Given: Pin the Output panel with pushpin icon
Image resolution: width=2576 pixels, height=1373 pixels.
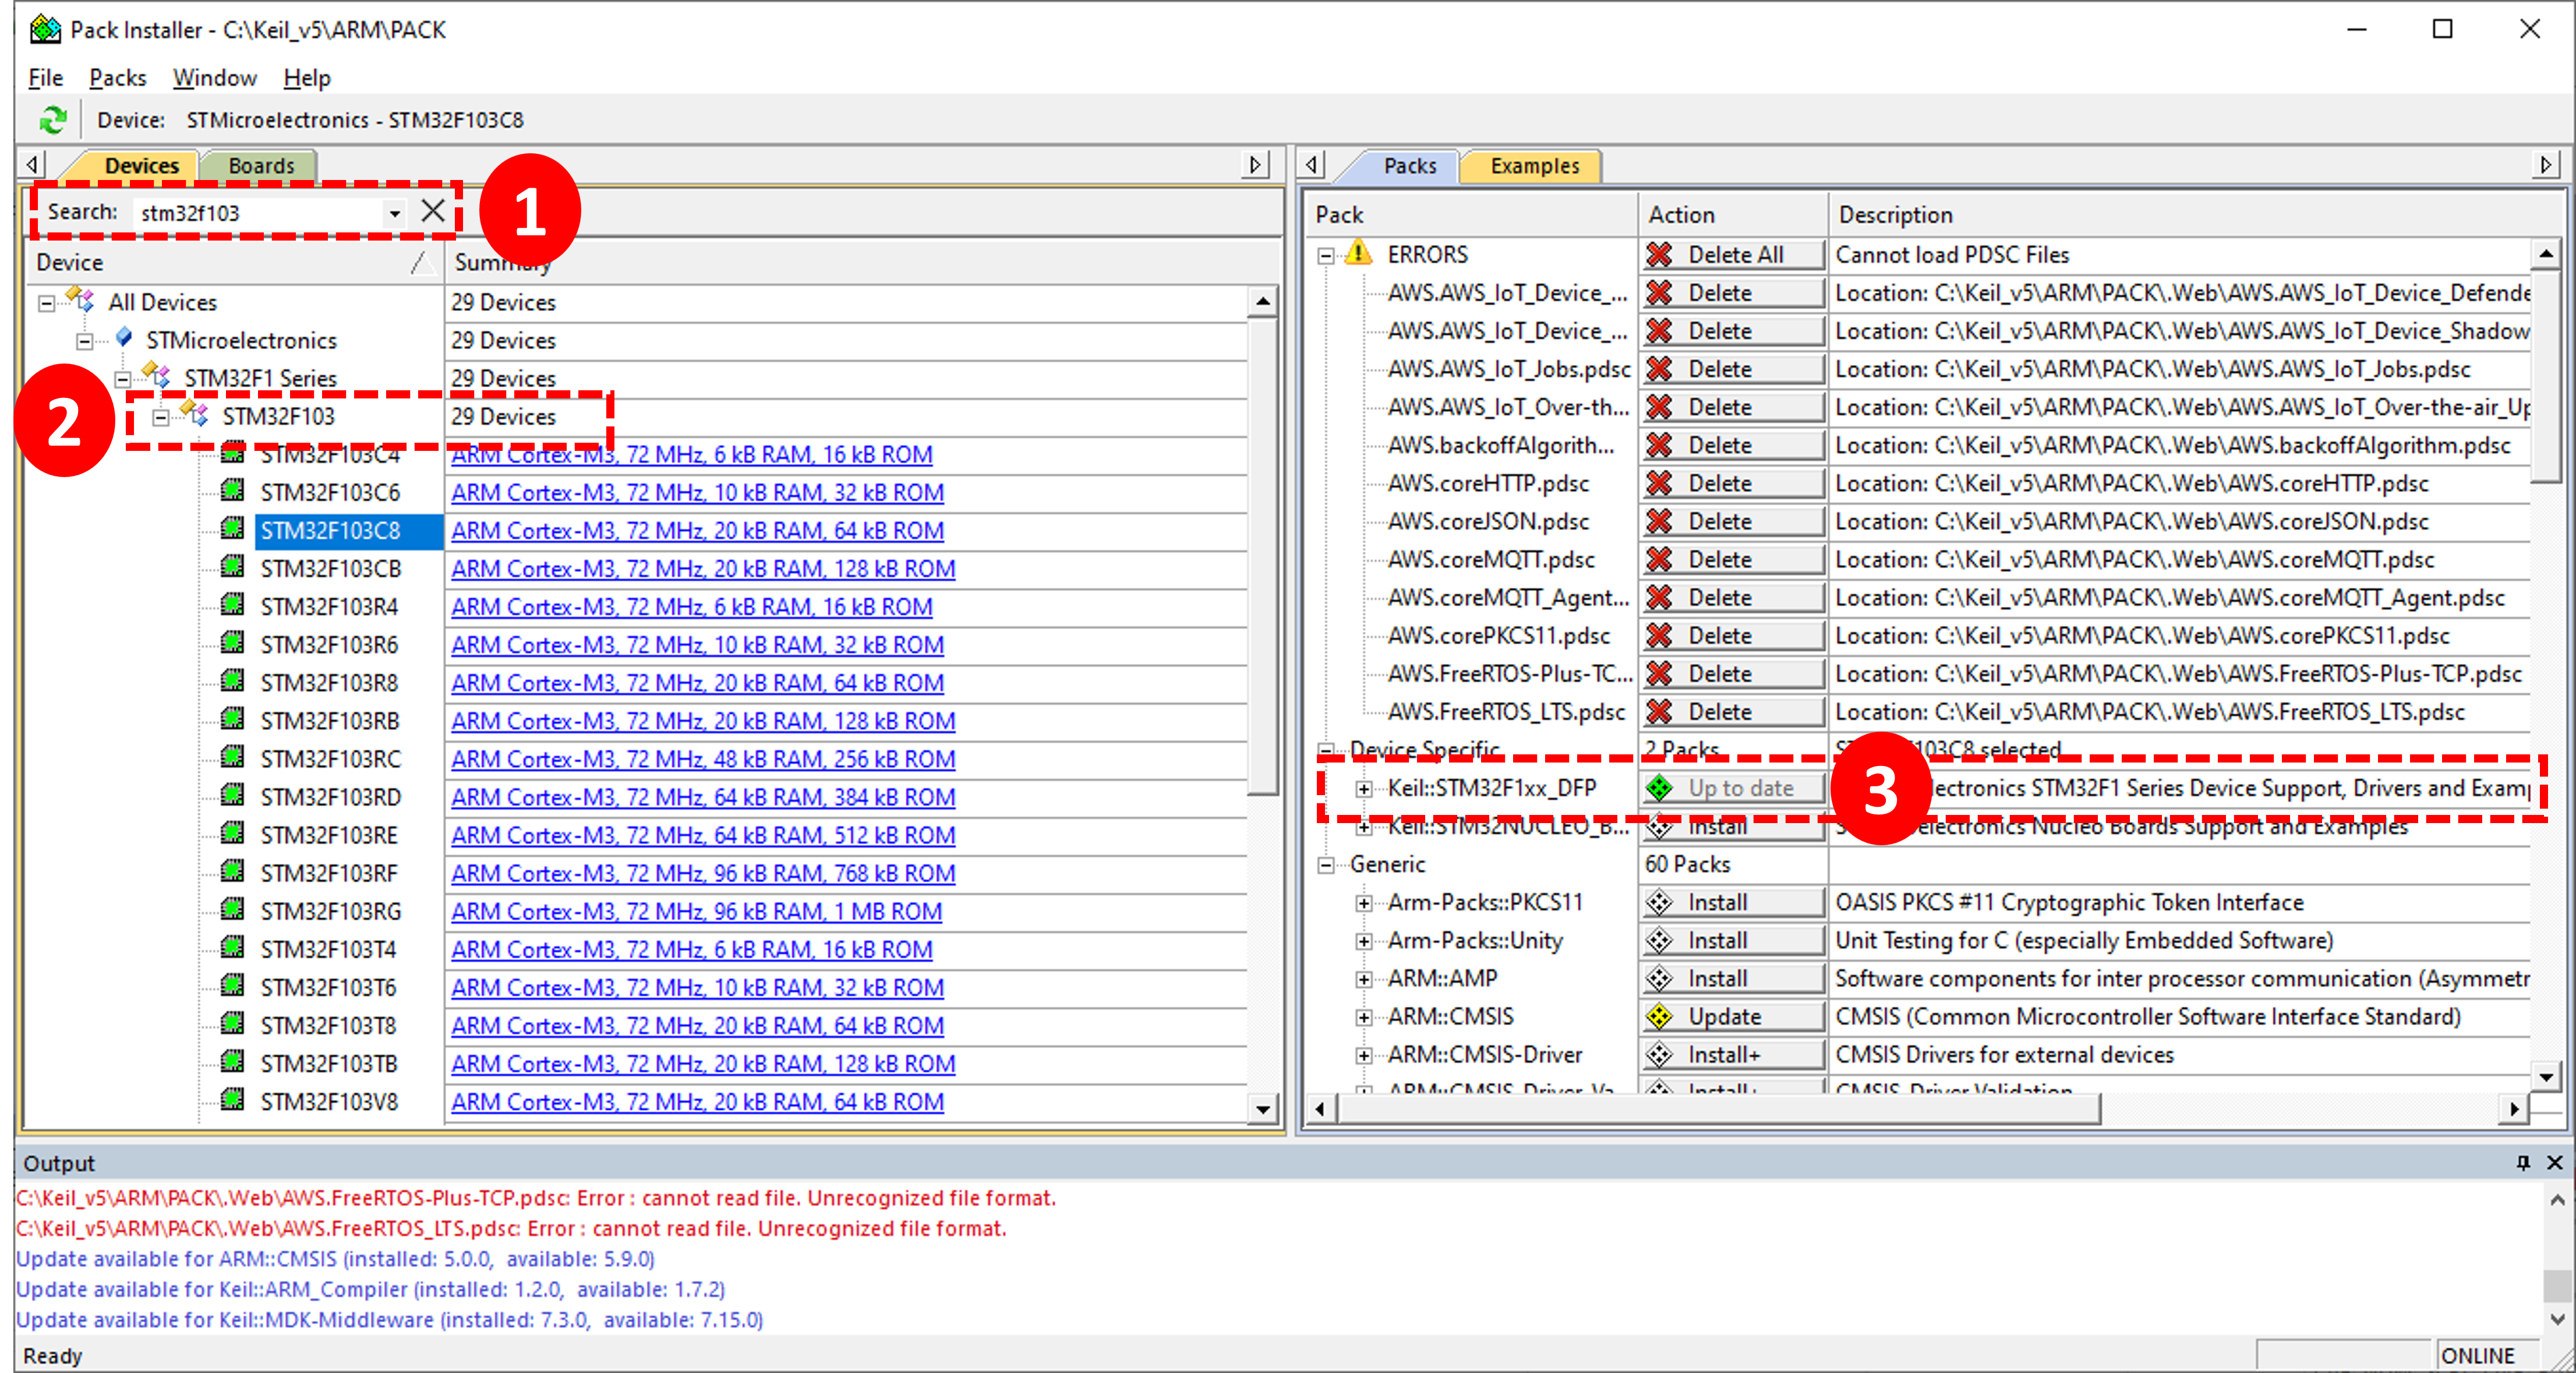Looking at the screenshot, I should tap(2523, 1162).
